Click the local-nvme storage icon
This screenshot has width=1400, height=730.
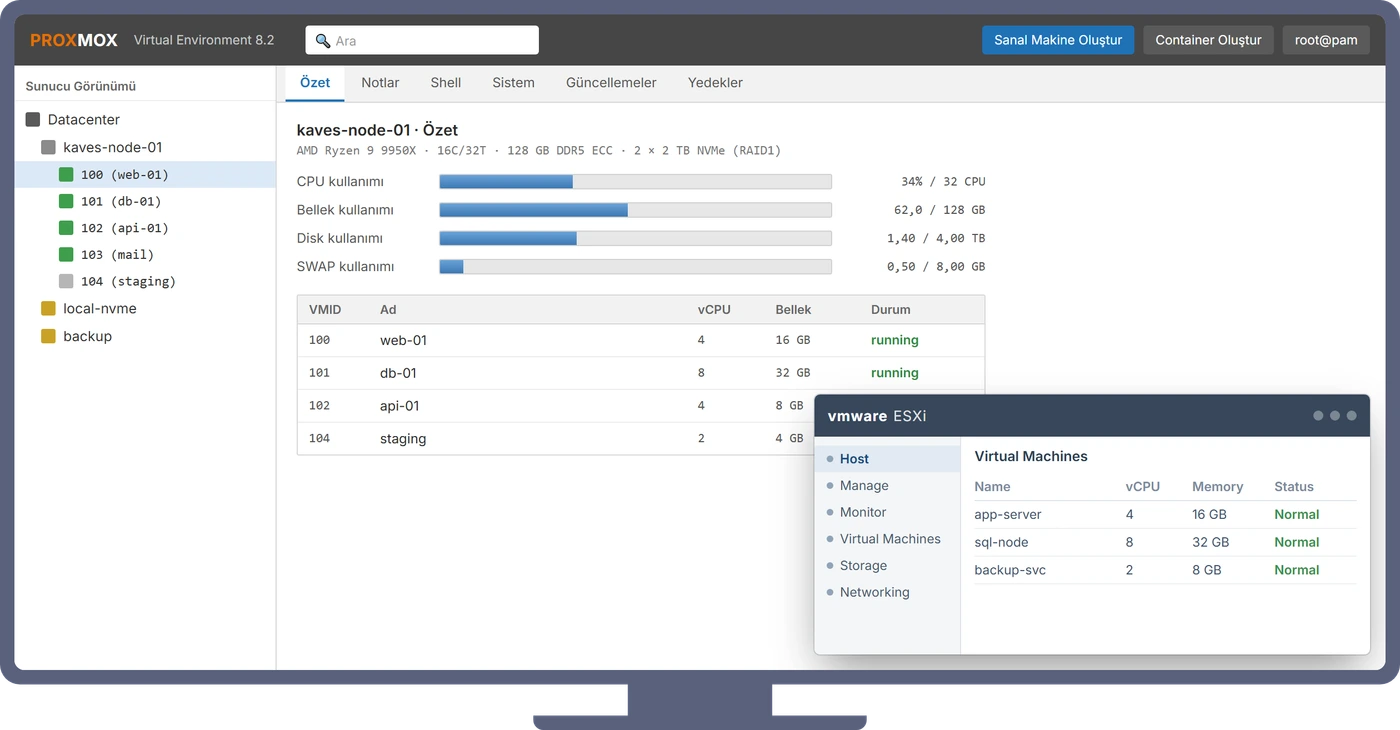(48, 308)
